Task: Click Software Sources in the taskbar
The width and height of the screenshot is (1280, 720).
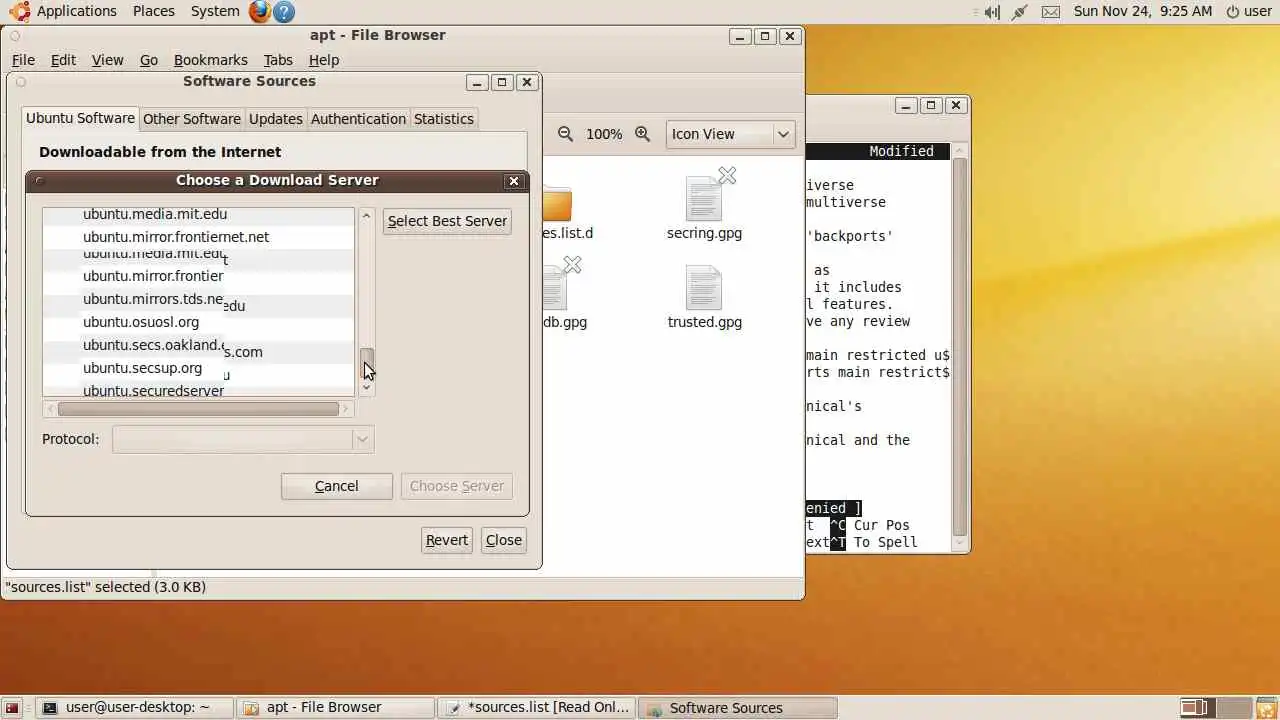Action: pyautogui.click(x=738, y=708)
